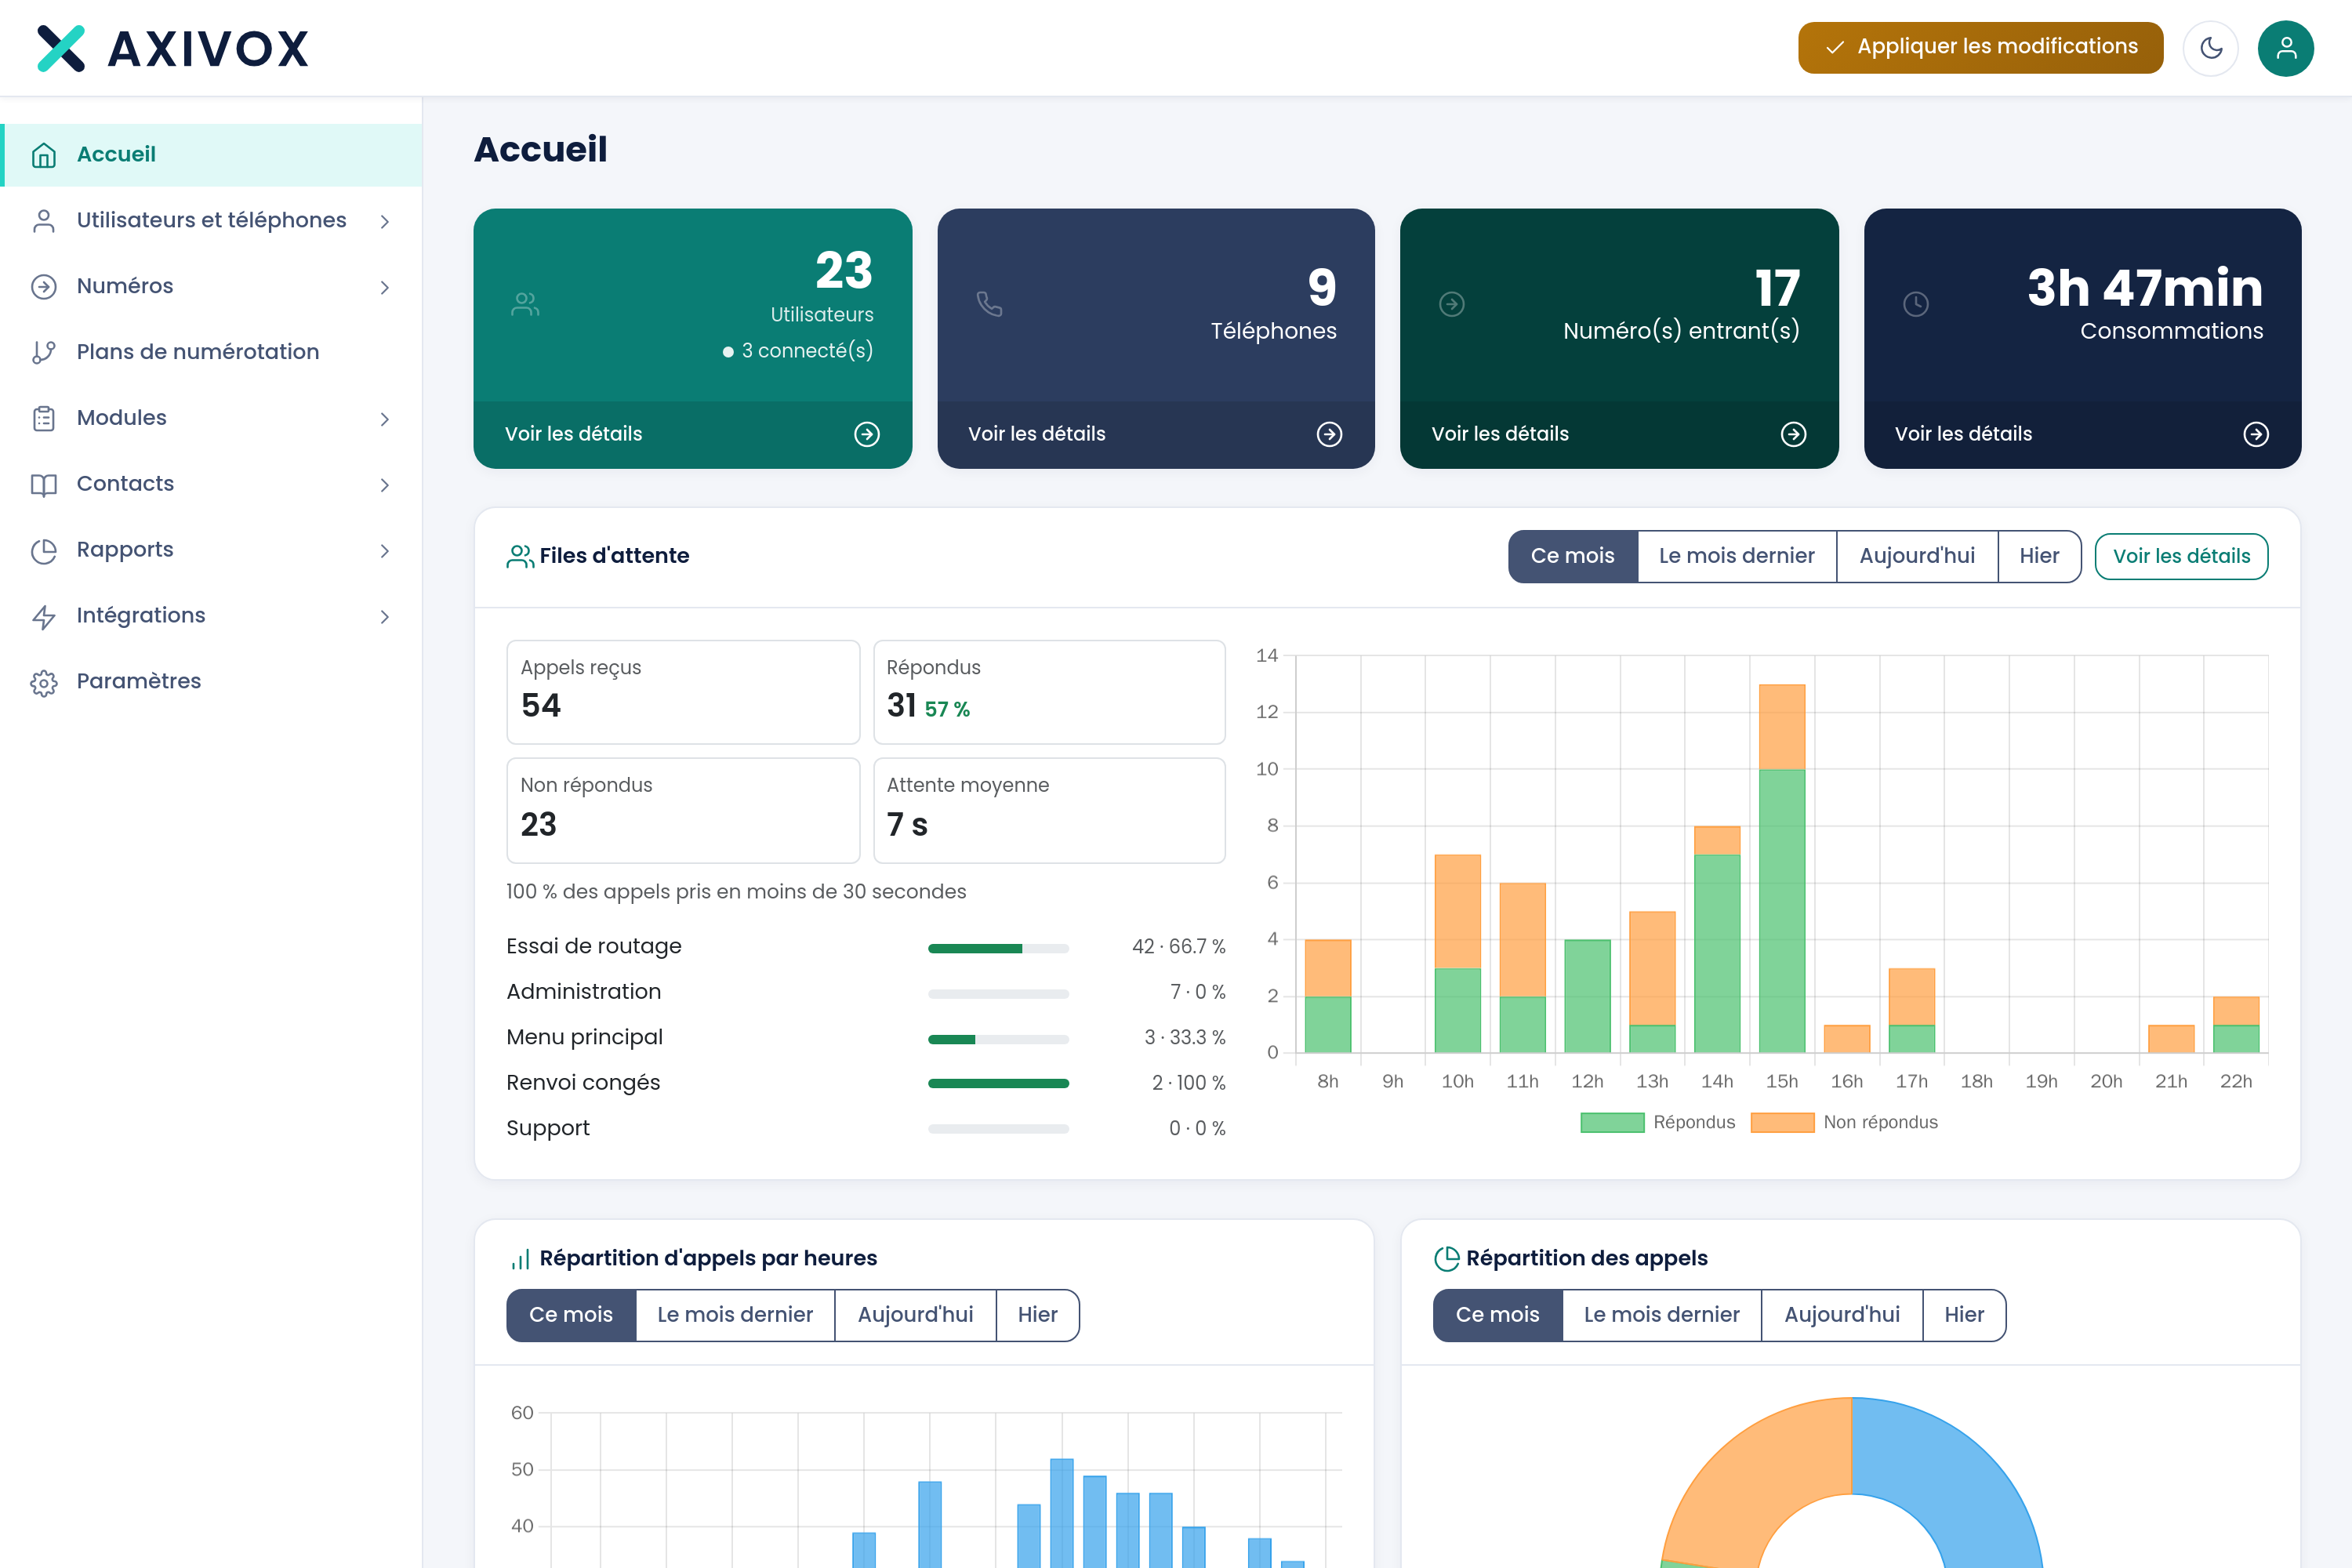Click the Utilisateurs et téléphones person icon
2352x1568 pixels.
click(x=44, y=221)
